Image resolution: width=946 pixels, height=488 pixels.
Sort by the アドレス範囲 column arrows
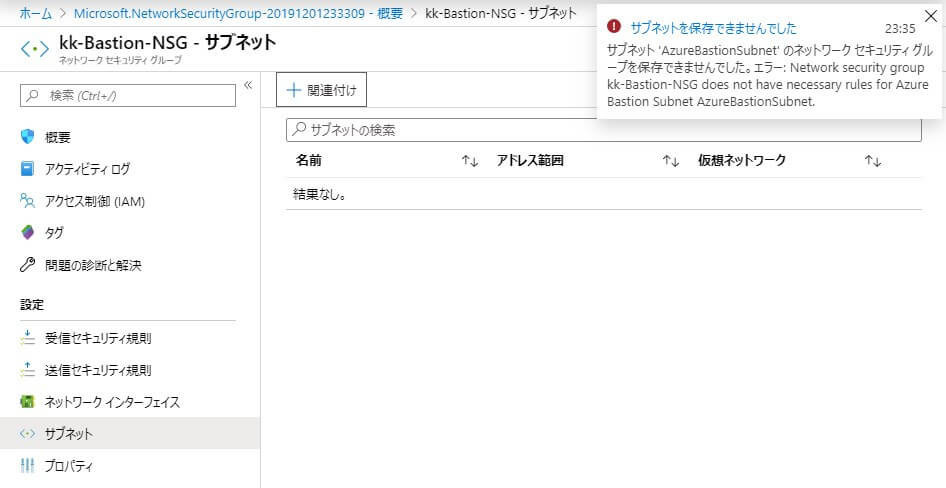(671, 161)
